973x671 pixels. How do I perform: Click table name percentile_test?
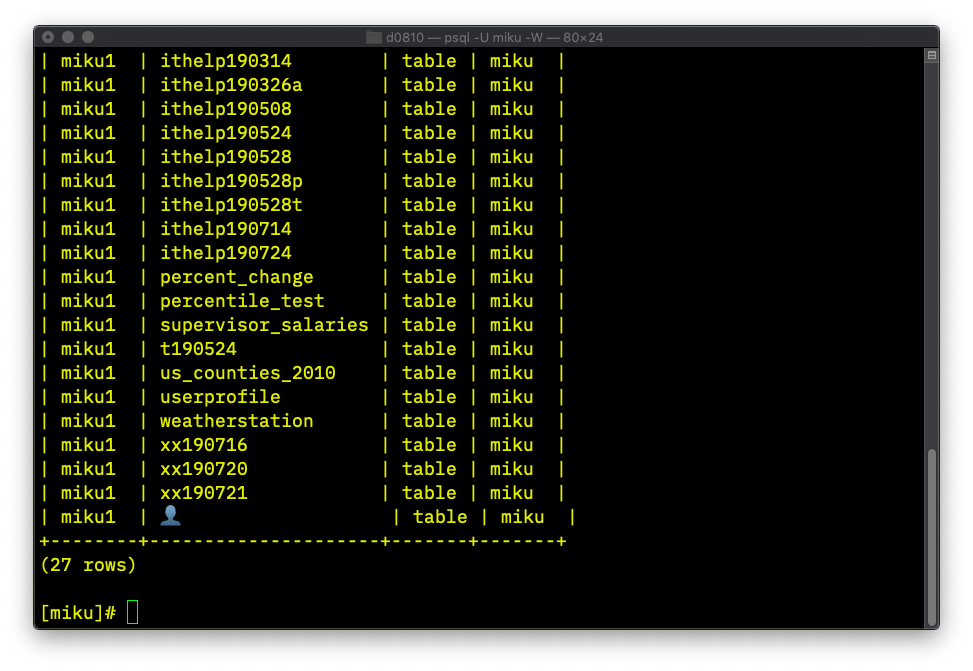pyautogui.click(x=242, y=301)
